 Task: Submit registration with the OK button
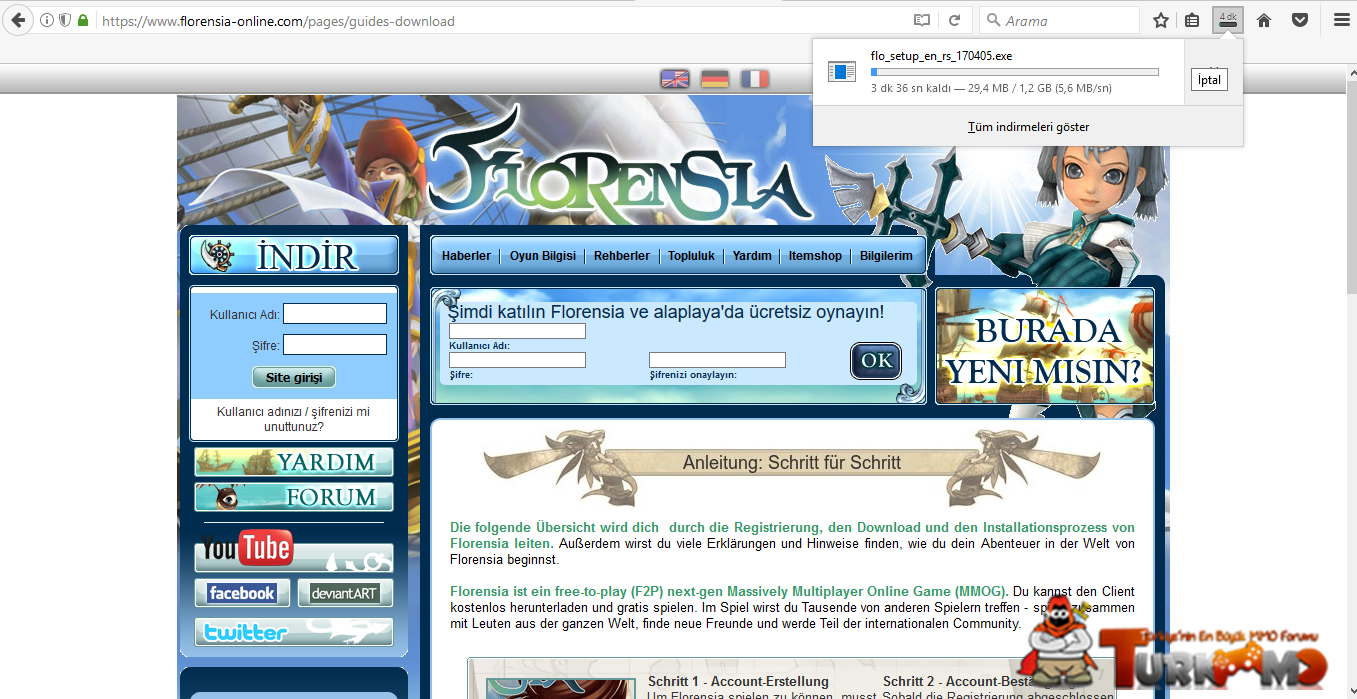tap(876, 361)
